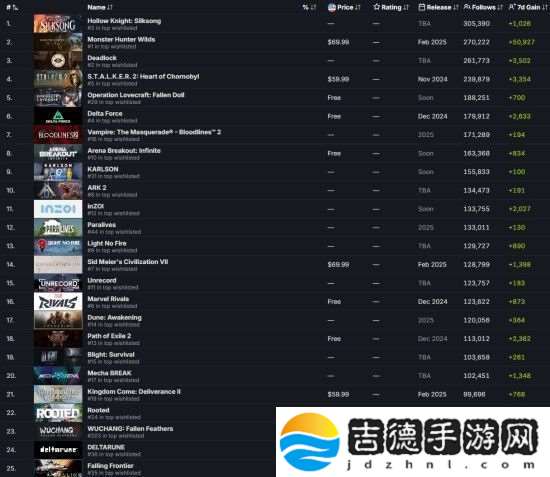Sort by the % column header
Screen dimensions: 550x477
coord(309,7)
